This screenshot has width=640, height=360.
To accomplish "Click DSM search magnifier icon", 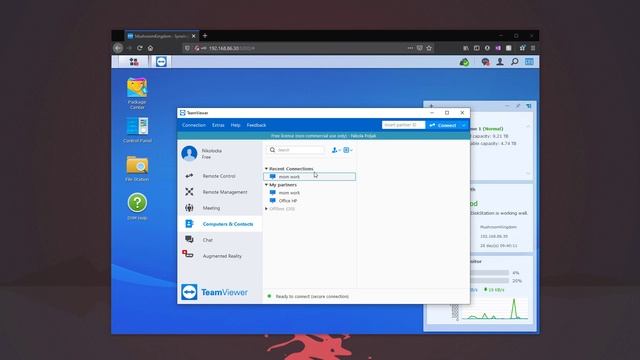I will point(514,62).
